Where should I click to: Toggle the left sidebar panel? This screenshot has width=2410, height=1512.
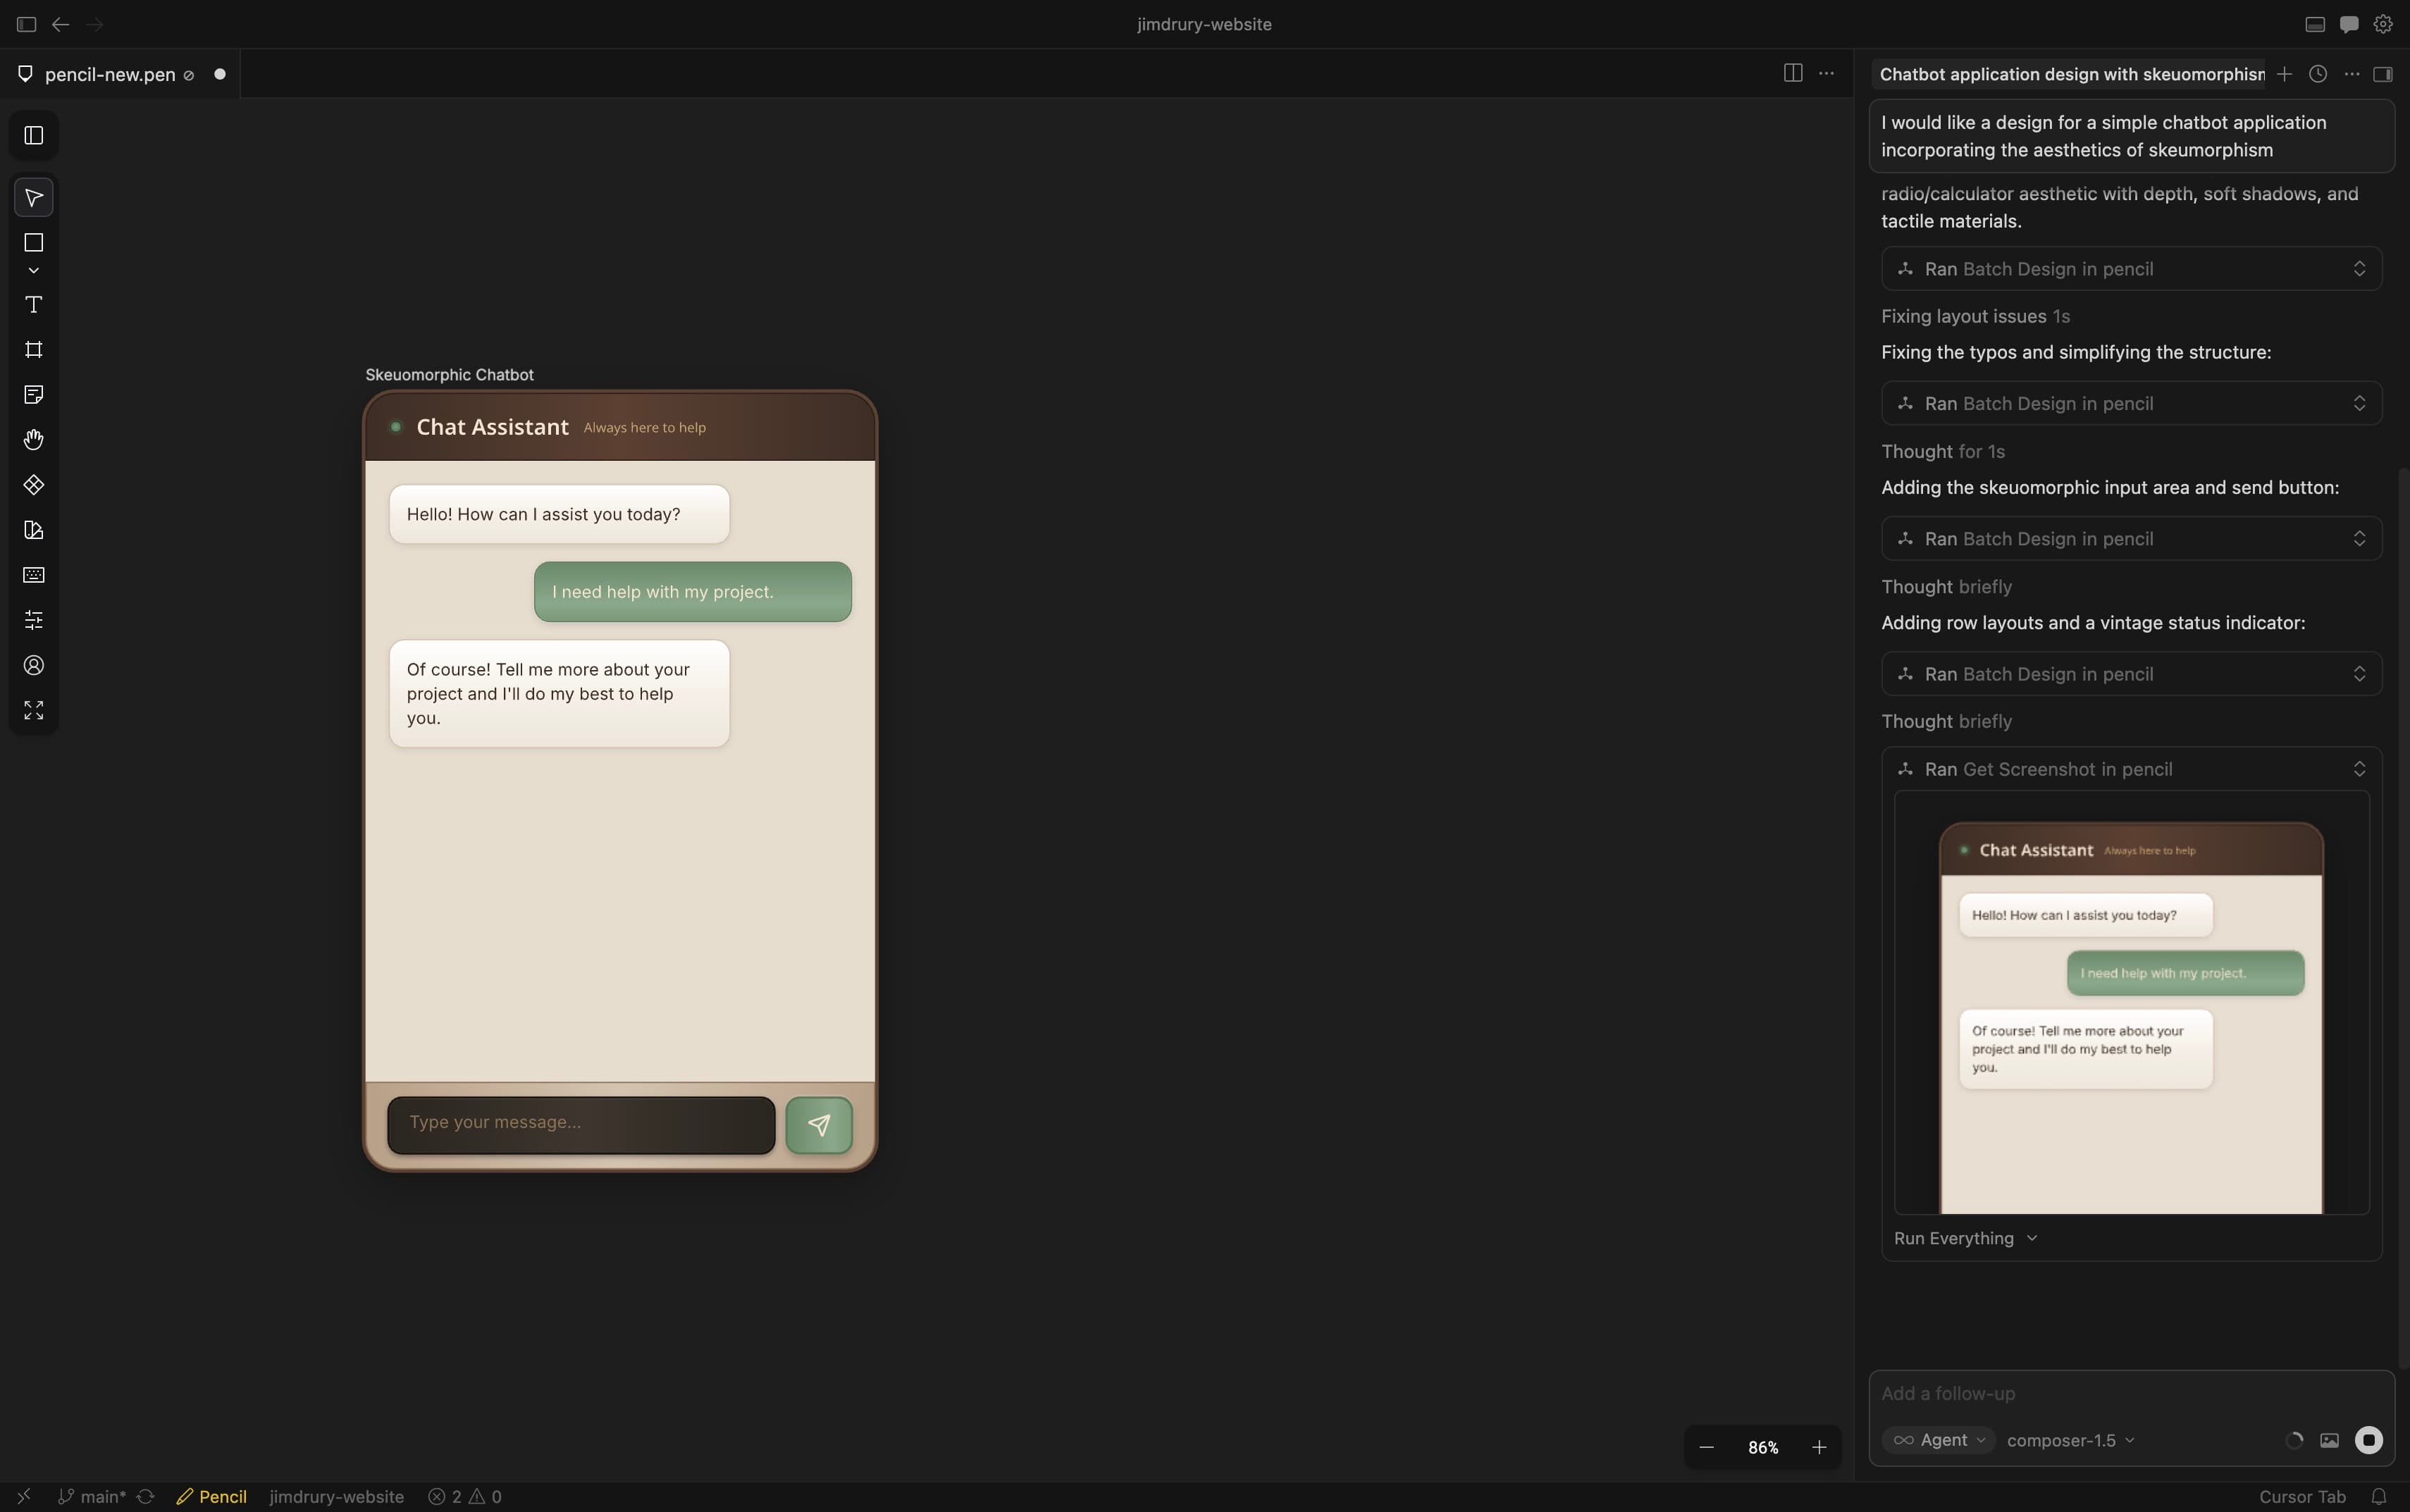33,135
